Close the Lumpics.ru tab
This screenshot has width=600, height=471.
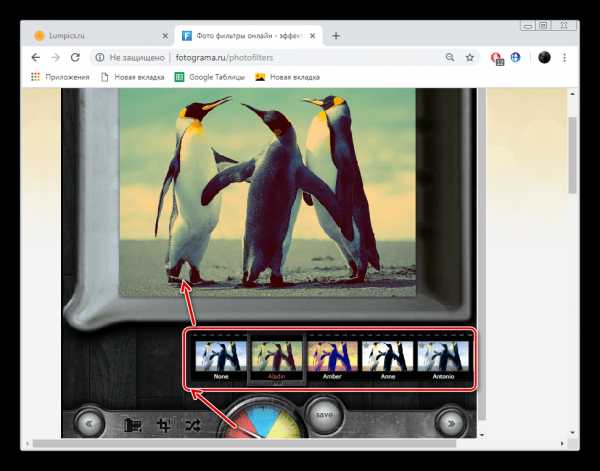point(165,36)
